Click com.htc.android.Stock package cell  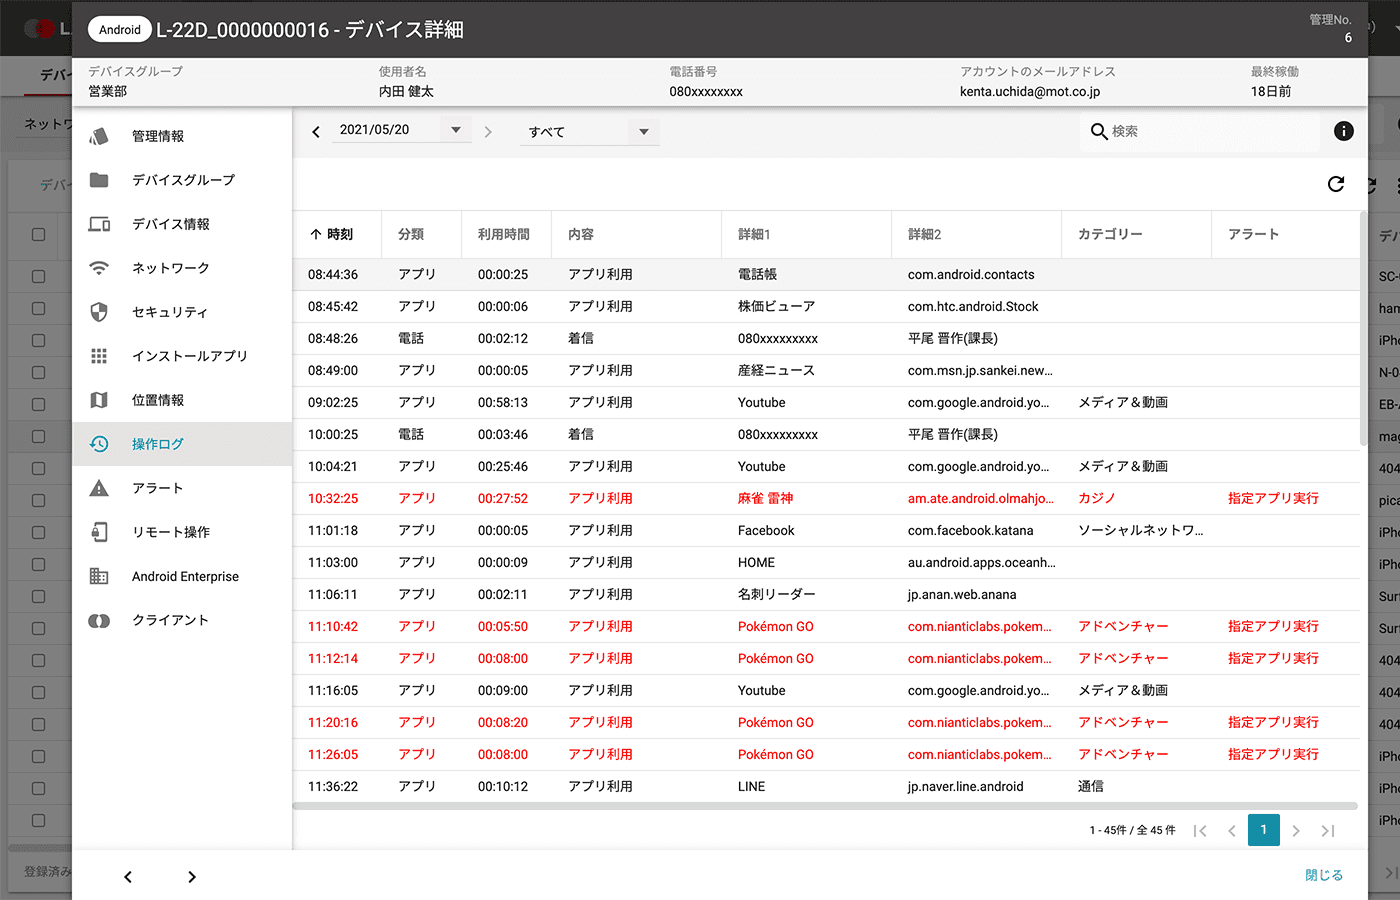pyautogui.click(x=973, y=306)
